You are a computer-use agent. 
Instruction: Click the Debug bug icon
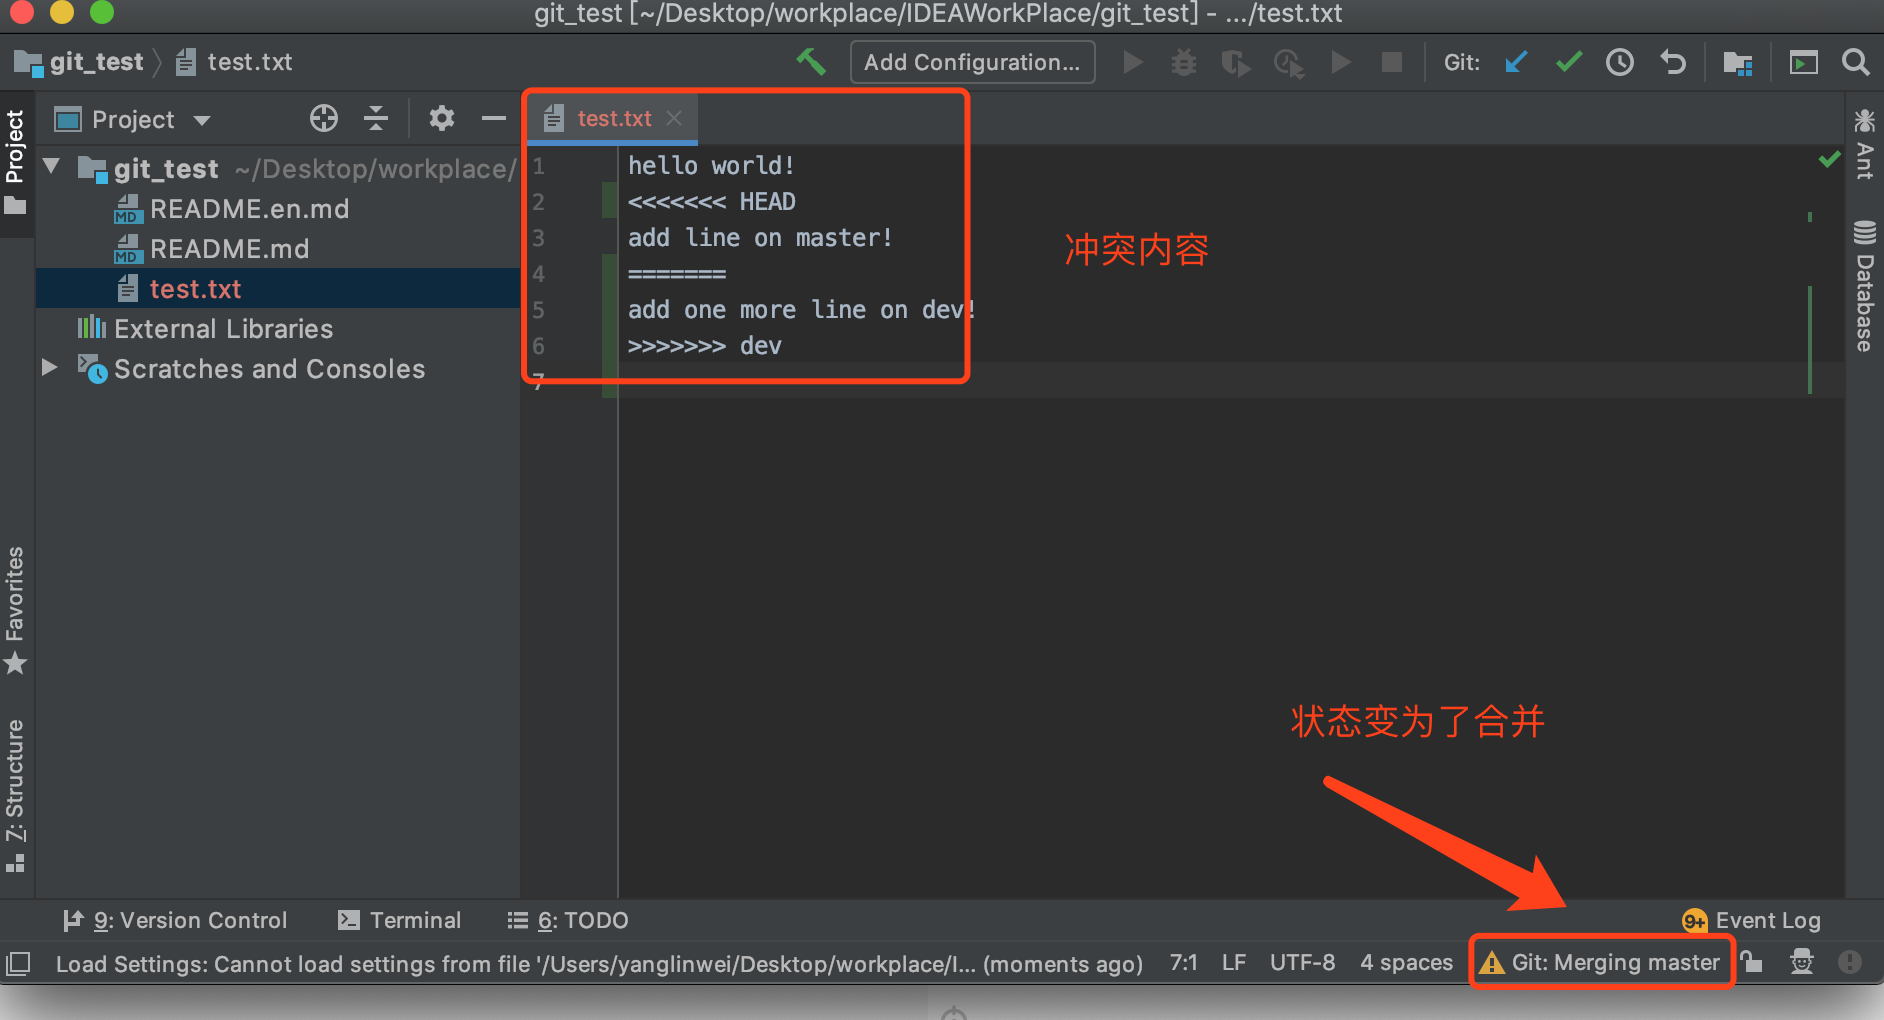point(1184,62)
